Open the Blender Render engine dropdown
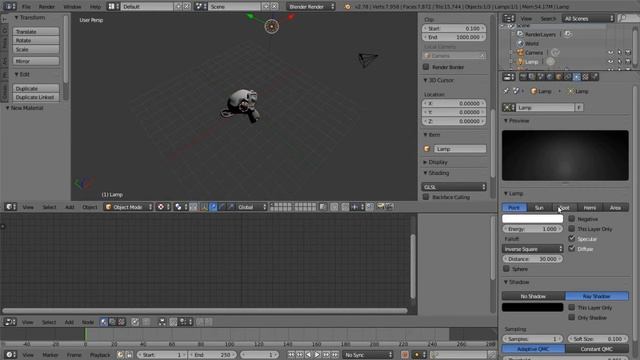 click(x=311, y=7)
